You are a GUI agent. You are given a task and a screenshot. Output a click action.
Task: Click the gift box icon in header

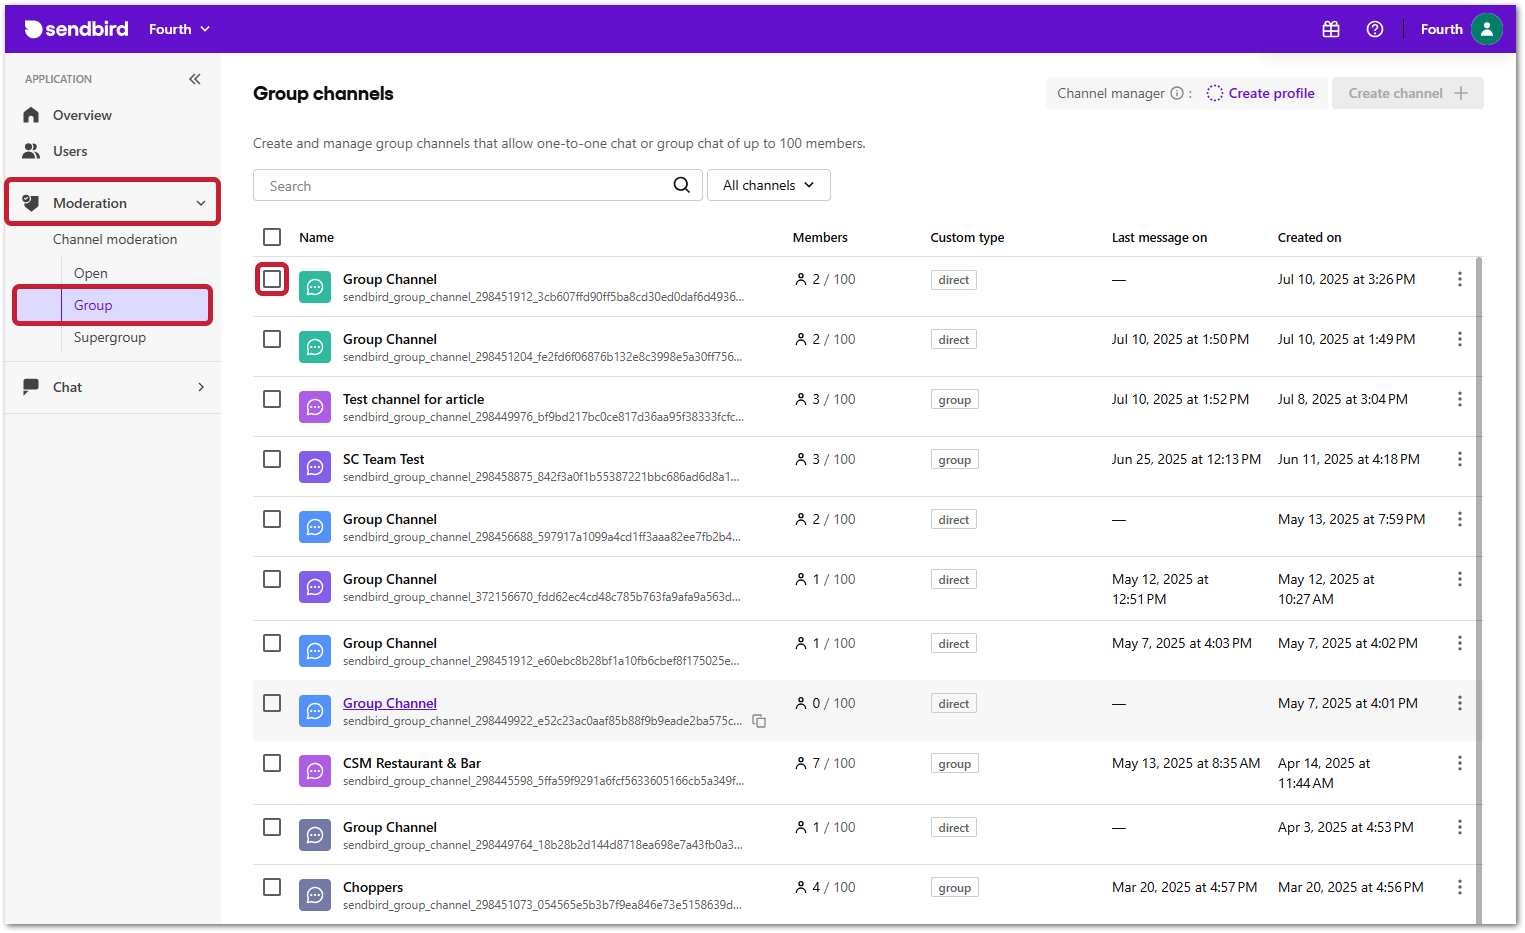(1330, 29)
